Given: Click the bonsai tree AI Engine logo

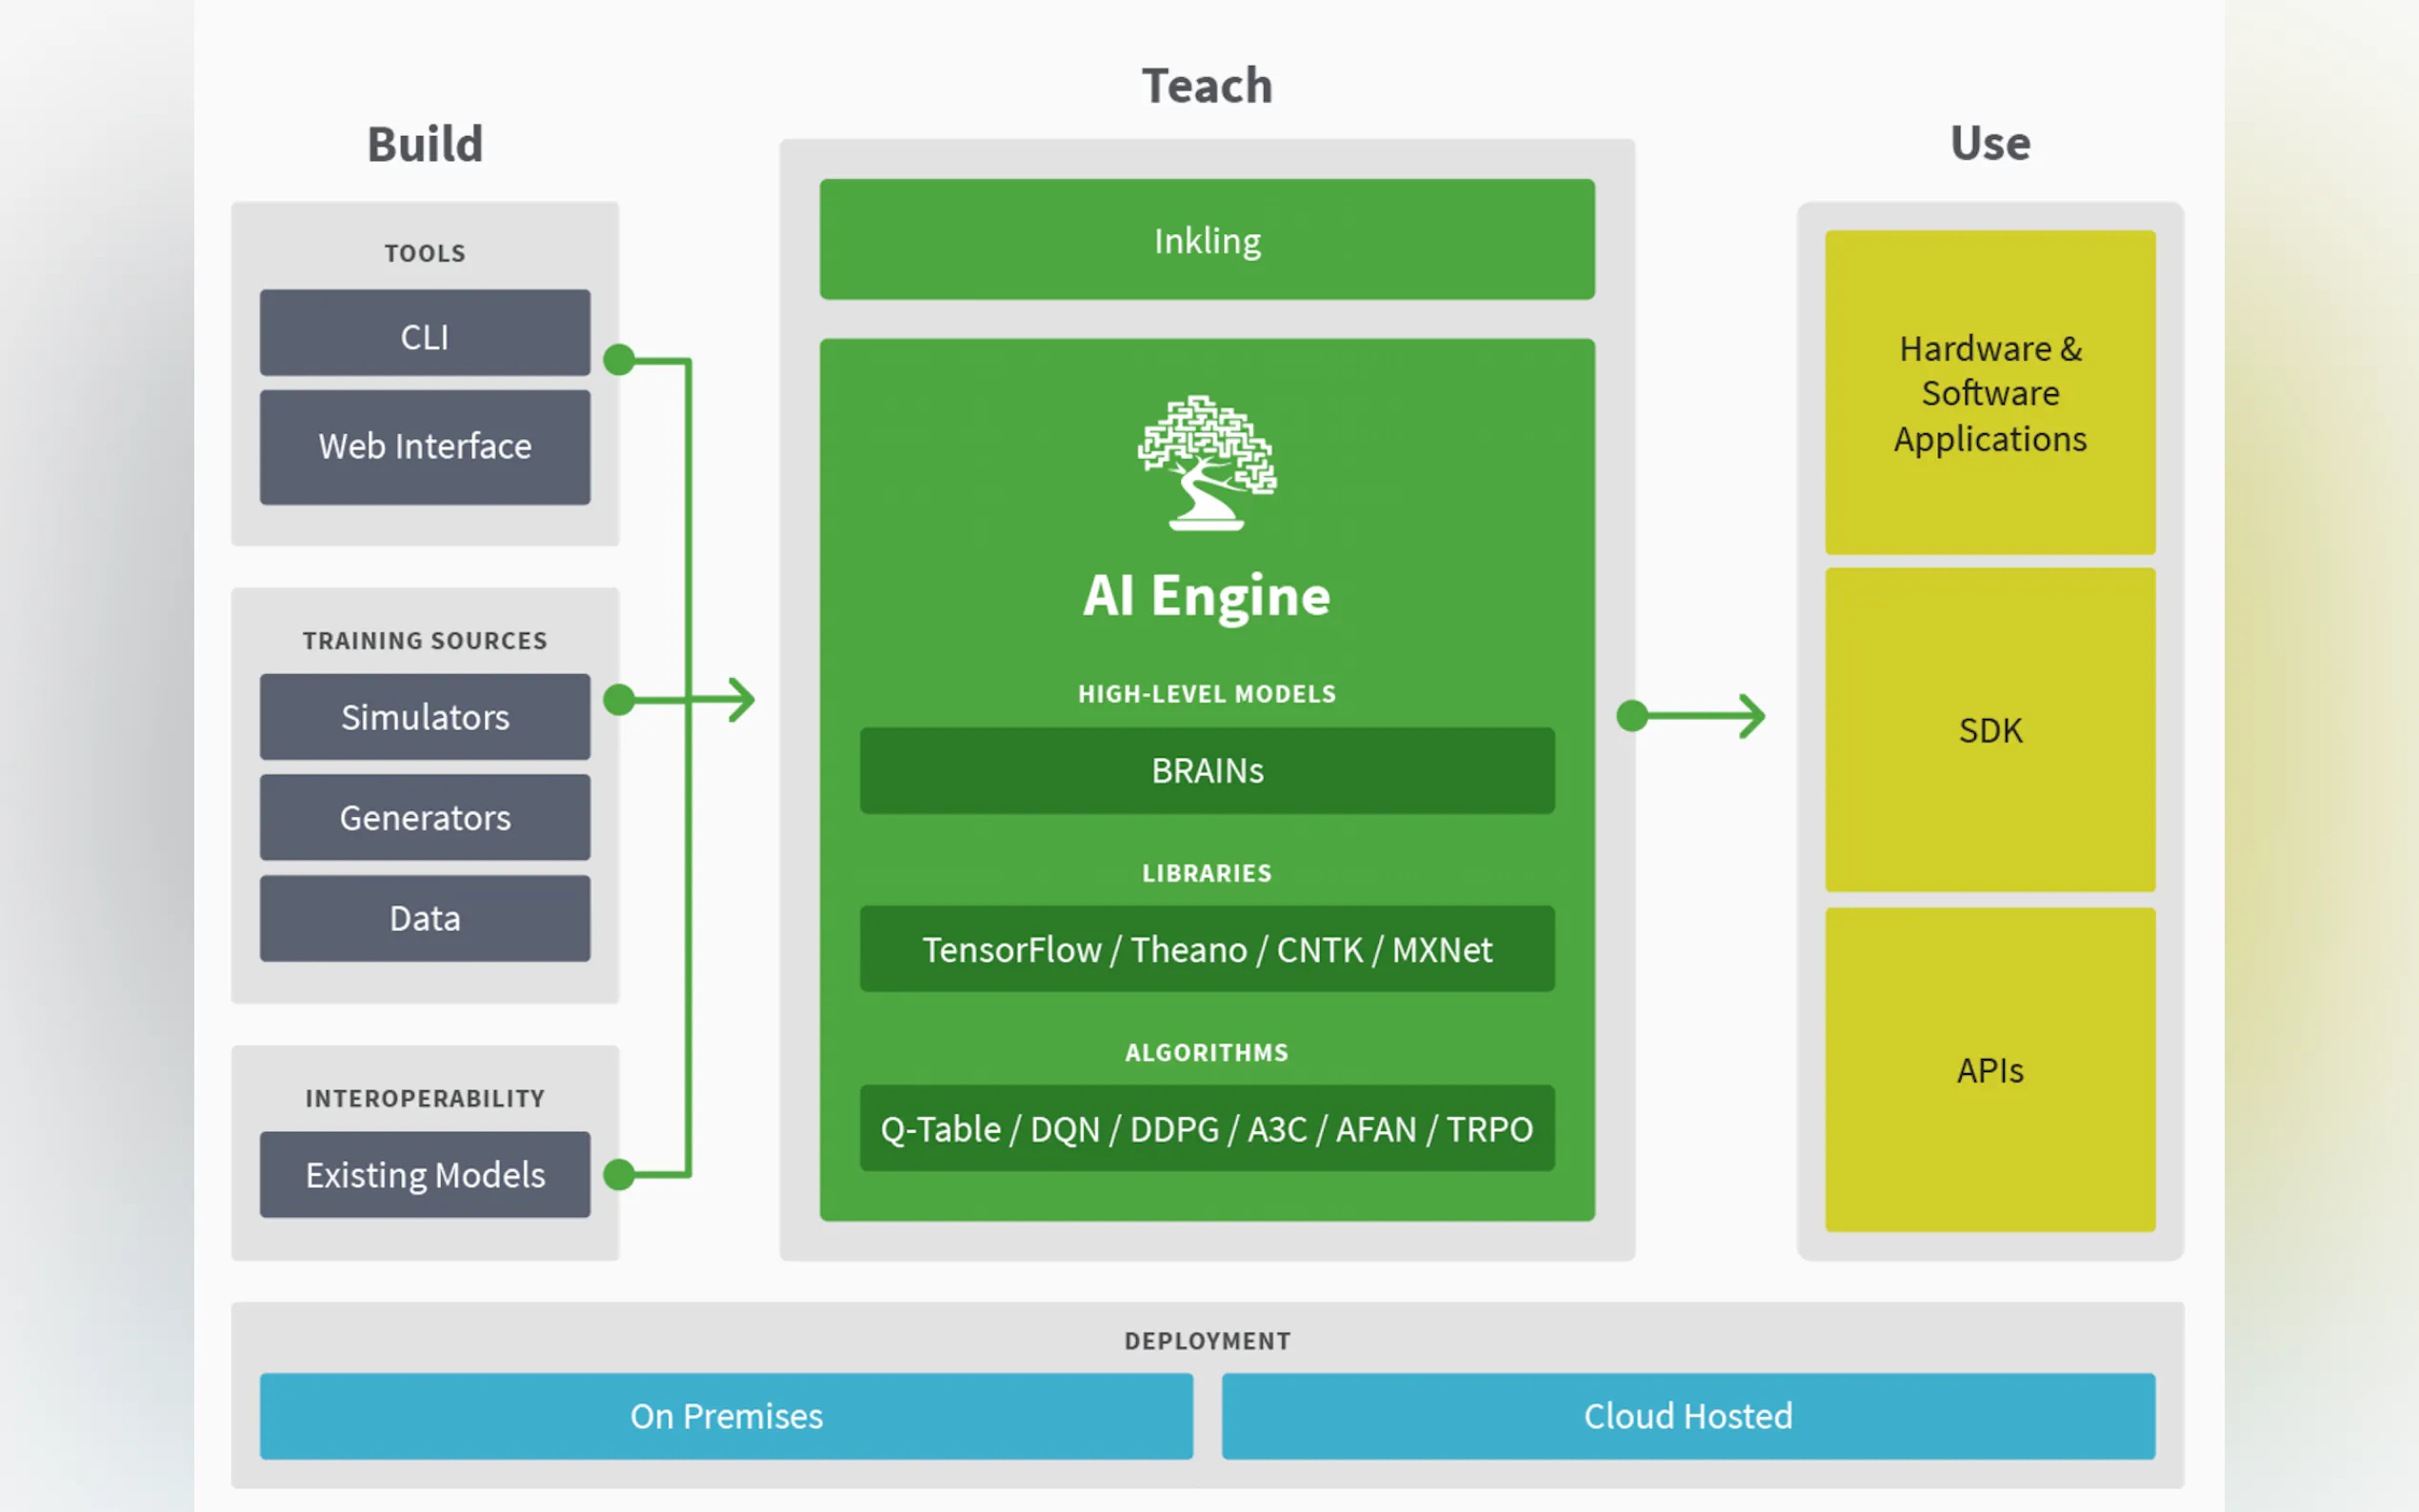Looking at the screenshot, I should tap(1207, 462).
